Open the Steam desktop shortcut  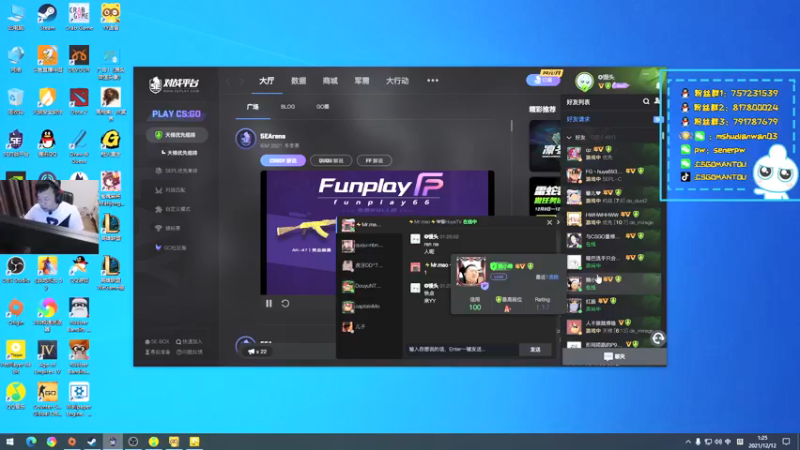(47, 17)
